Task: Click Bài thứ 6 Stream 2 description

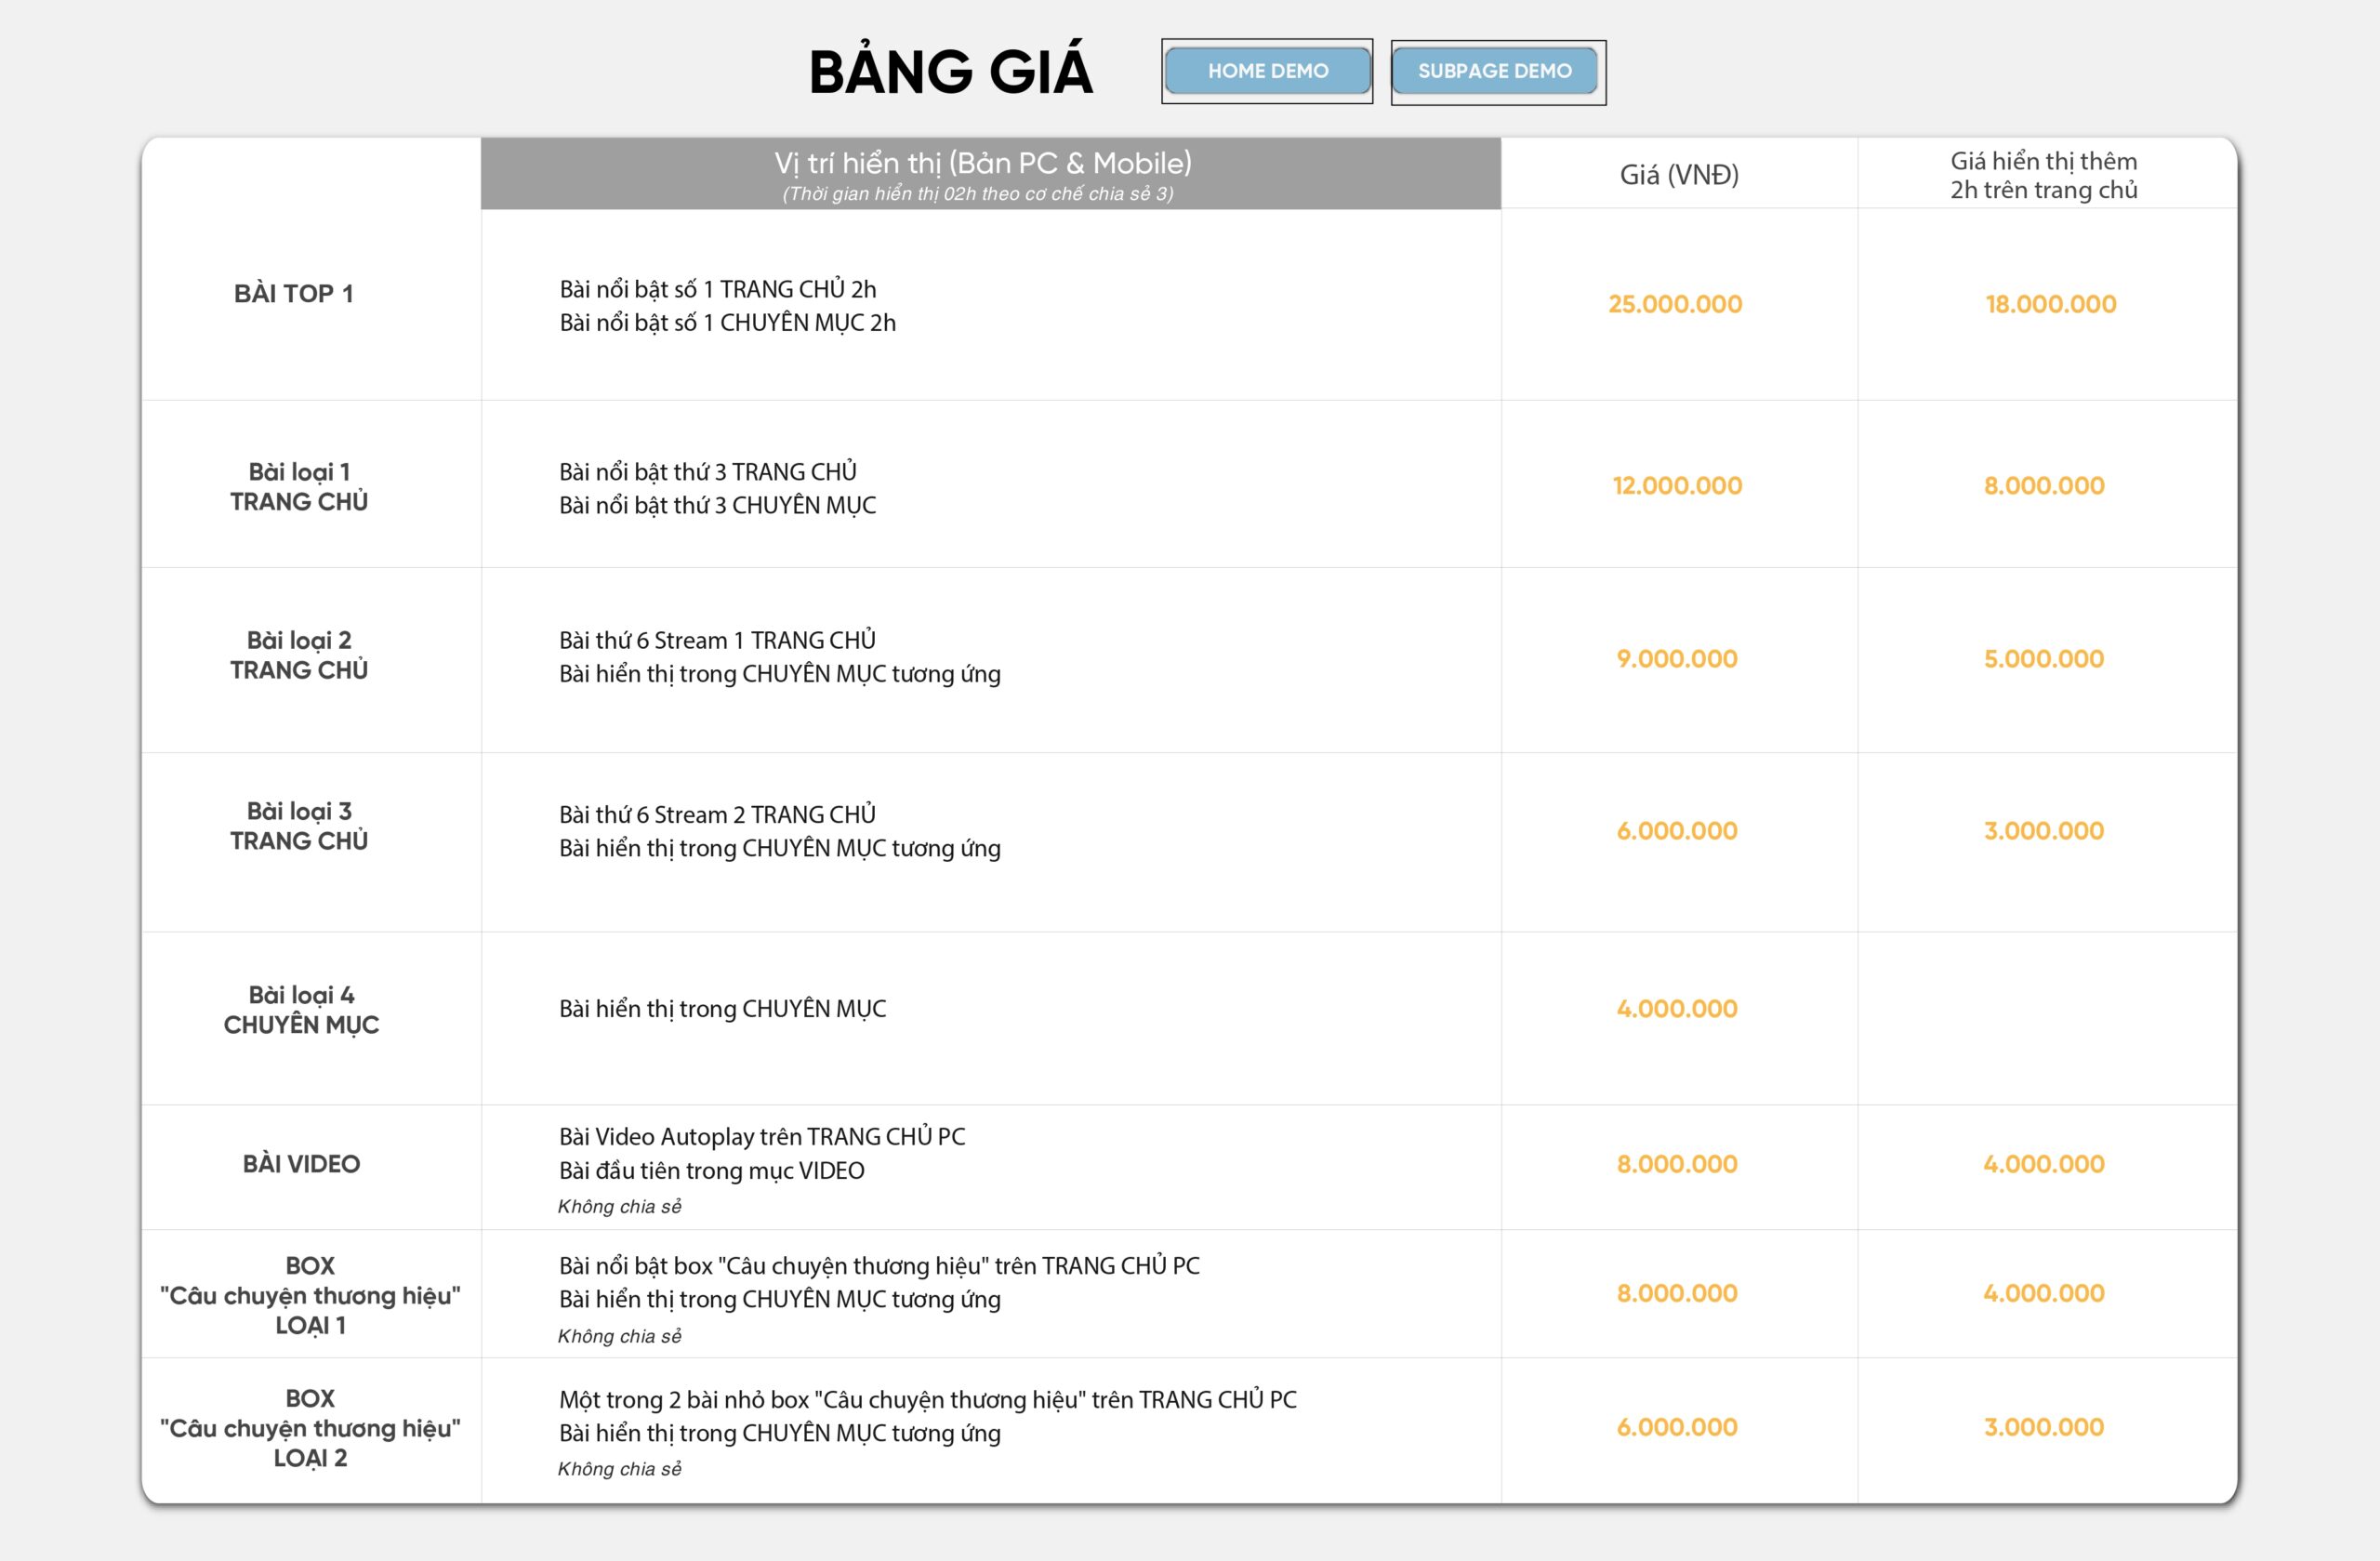Action: [717, 815]
